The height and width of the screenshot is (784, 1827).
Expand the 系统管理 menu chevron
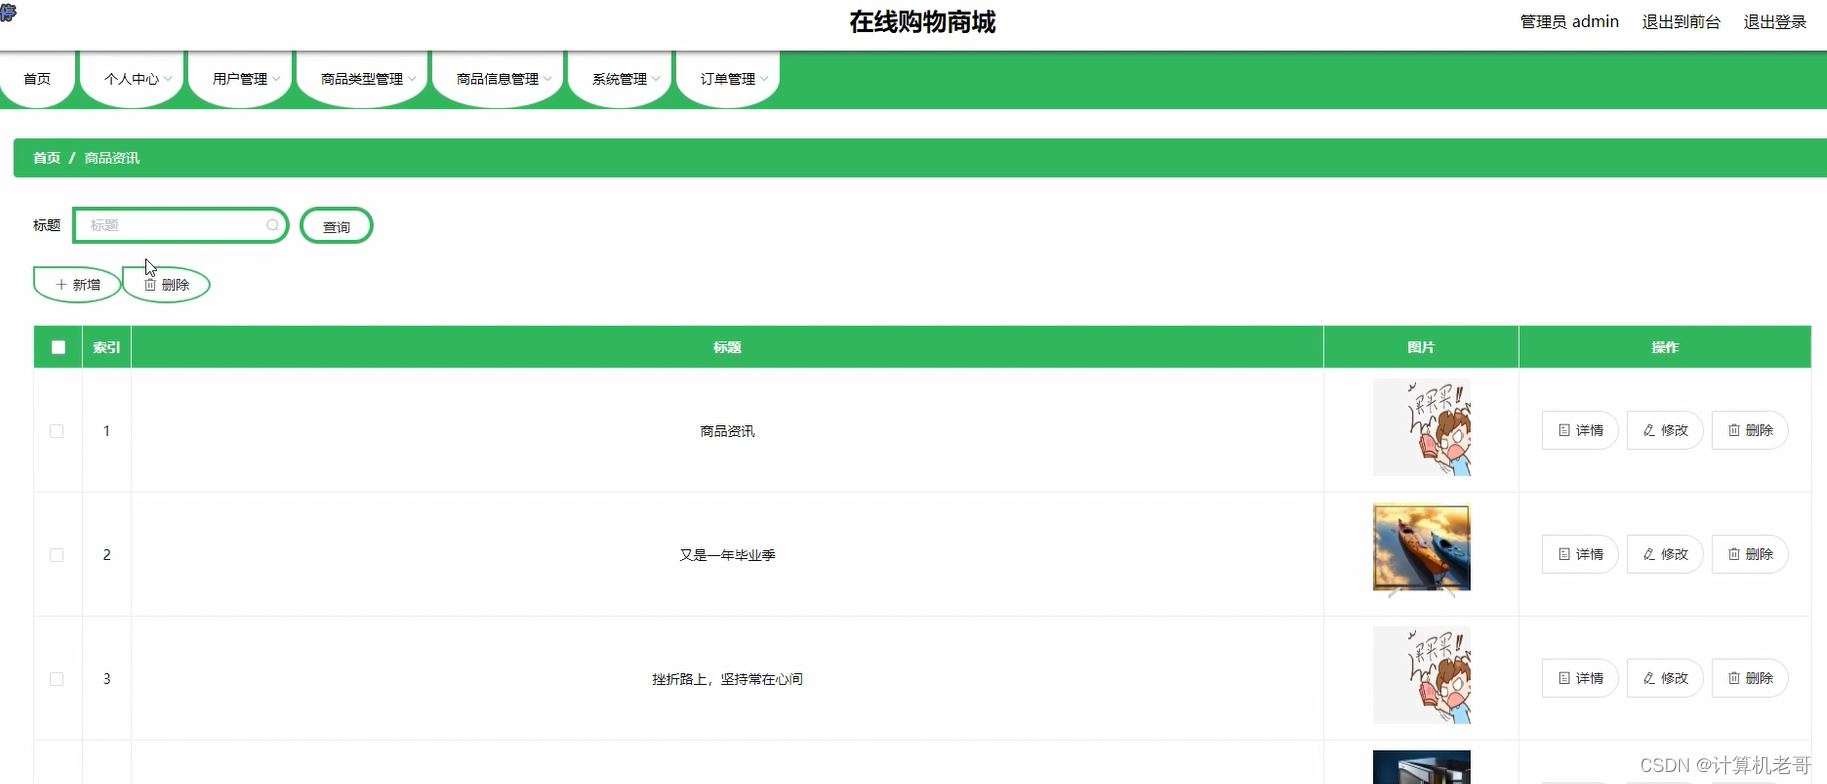(656, 79)
